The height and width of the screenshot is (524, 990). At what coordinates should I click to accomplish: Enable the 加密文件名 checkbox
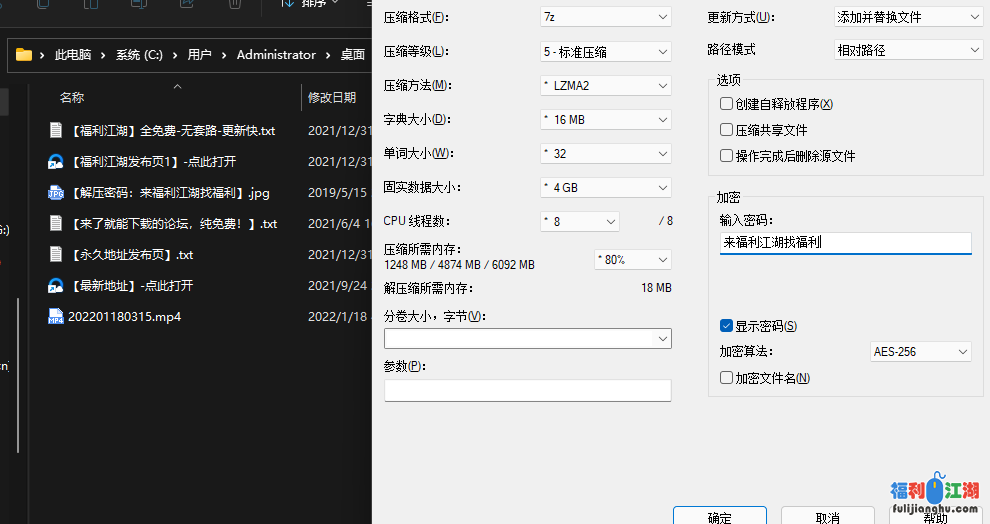click(727, 378)
